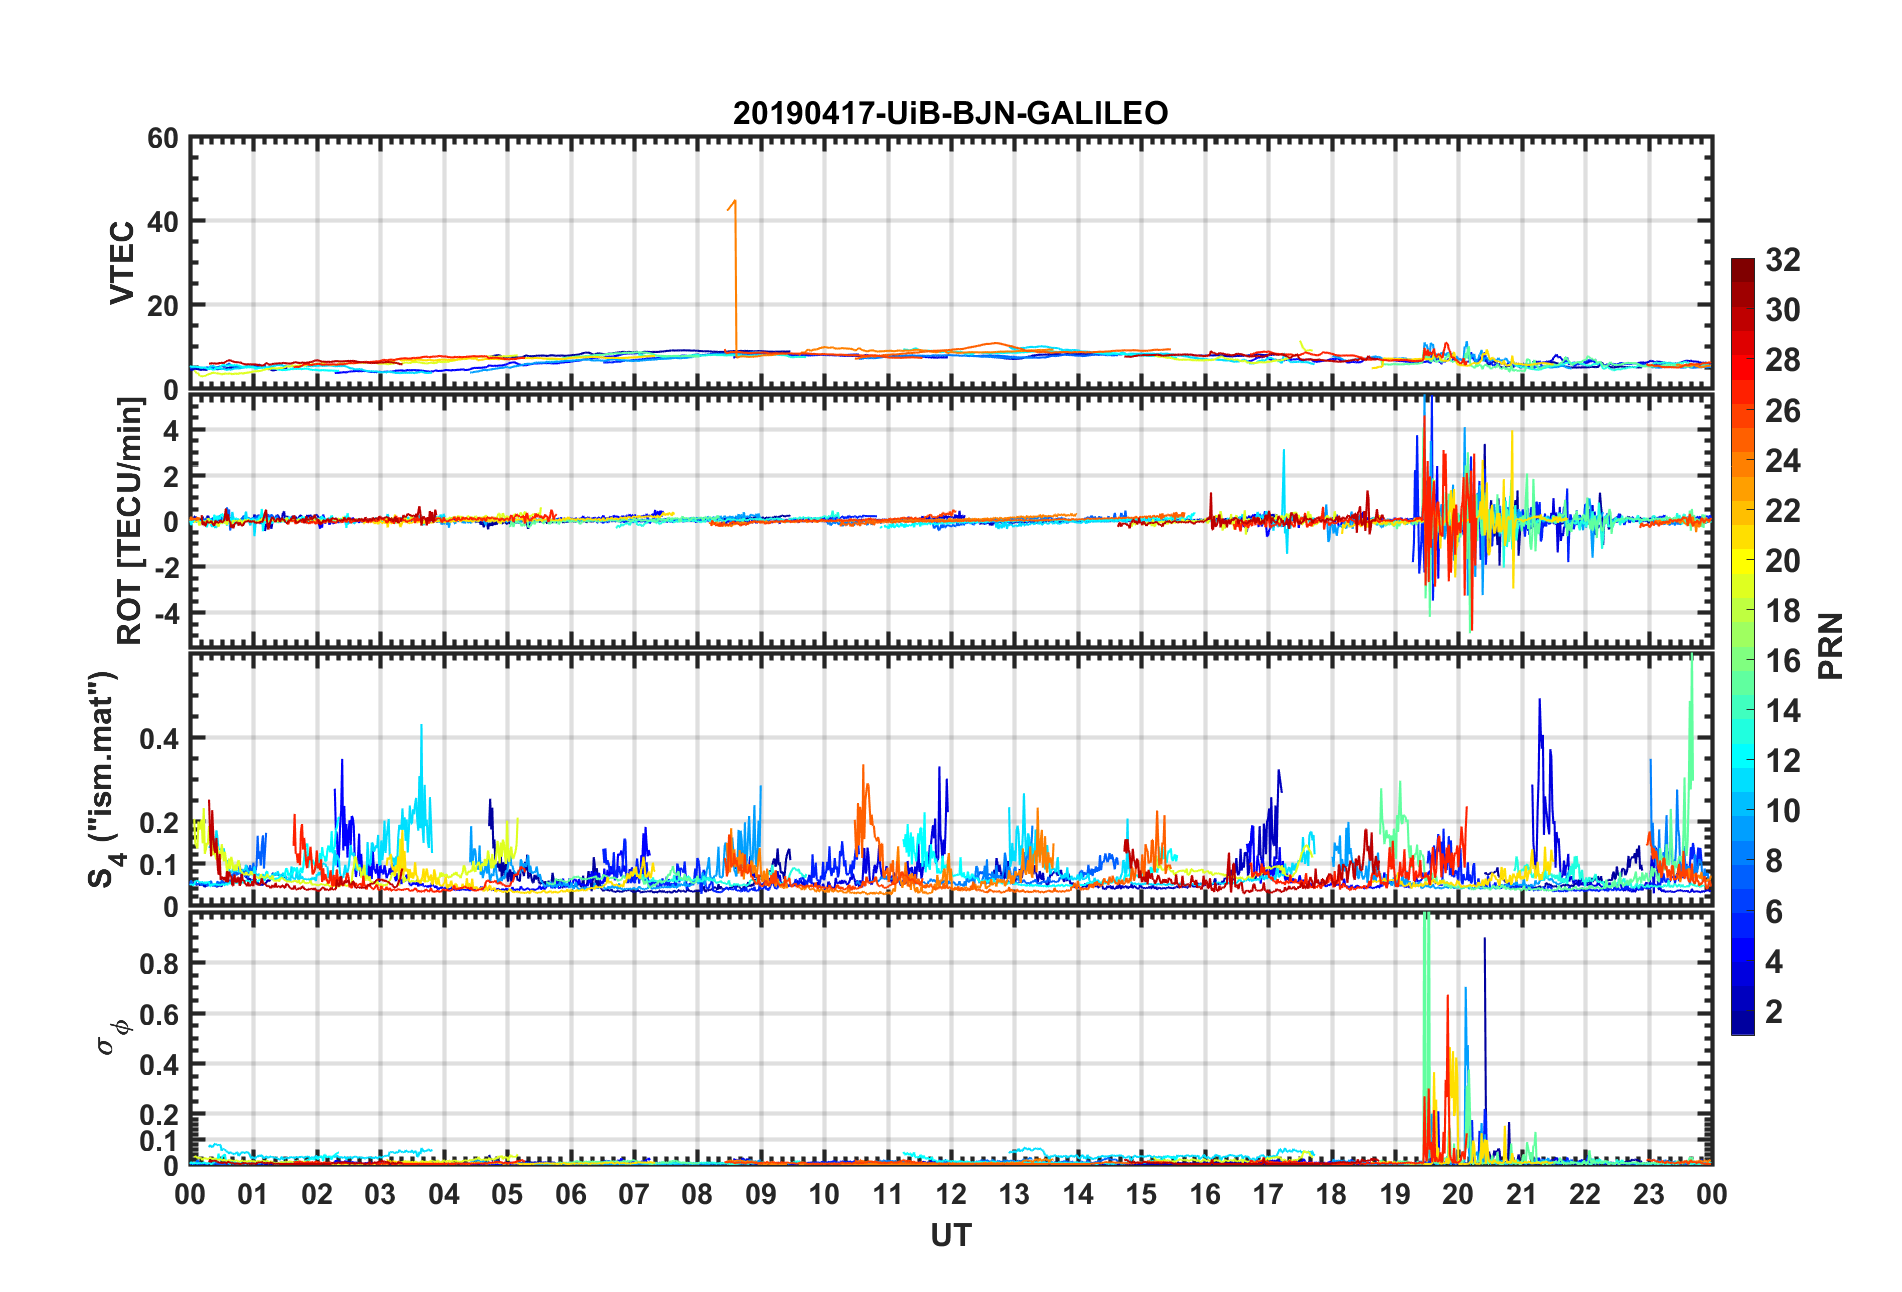Click the PRN jet colorbar strip
Image resolution: width=1902 pixels, height=1292 pixels.
1742,646
